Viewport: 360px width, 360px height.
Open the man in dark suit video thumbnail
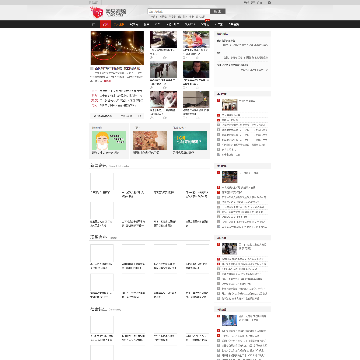pyautogui.click(x=196, y=69)
